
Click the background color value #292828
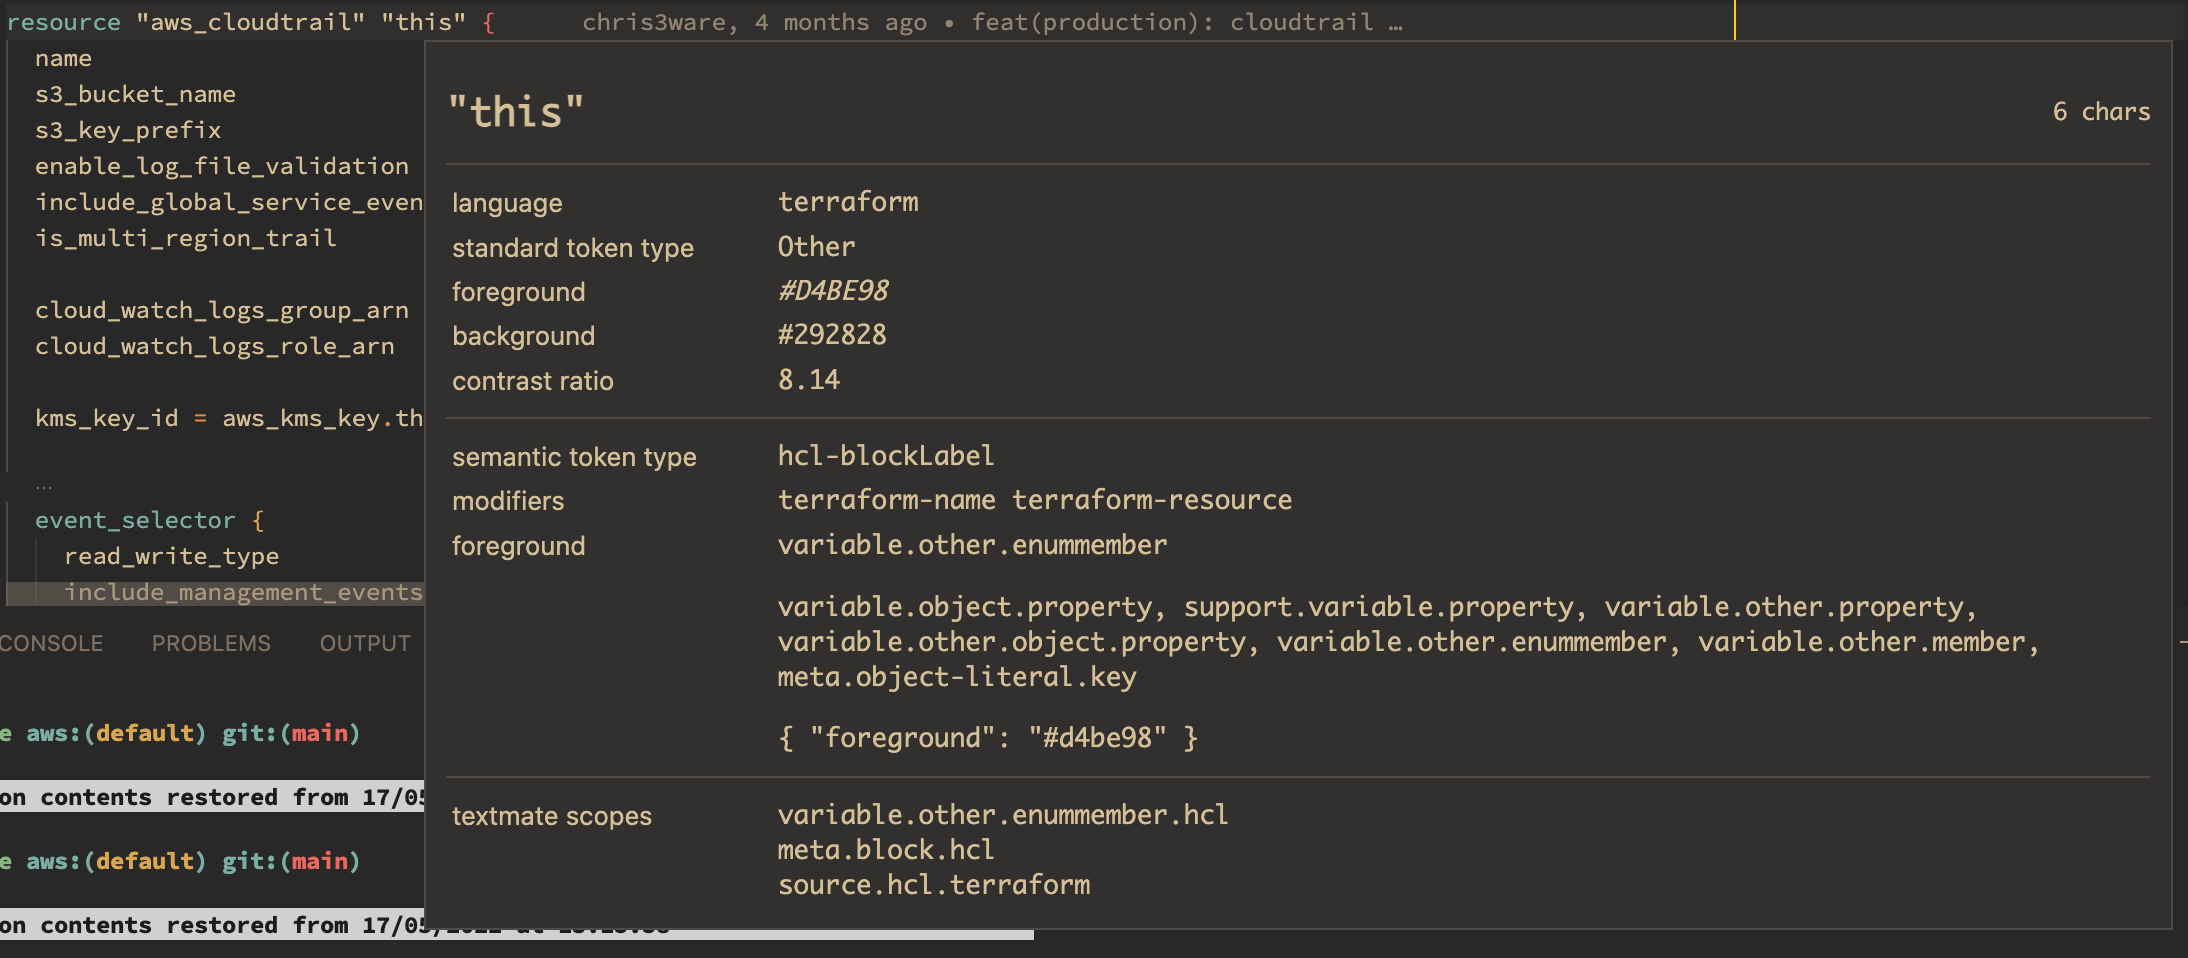833,334
